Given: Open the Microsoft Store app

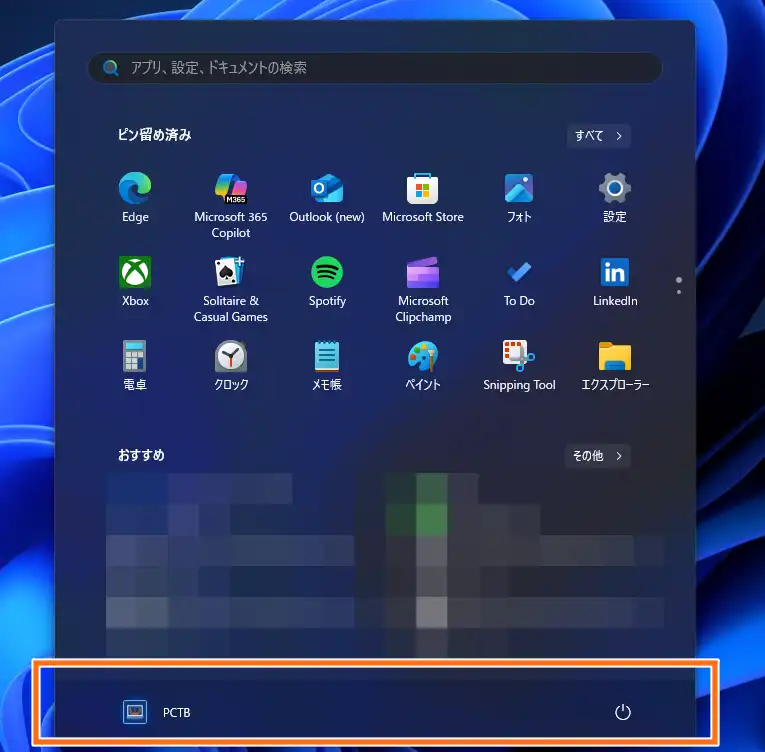Looking at the screenshot, I should (x=423, y=198).
